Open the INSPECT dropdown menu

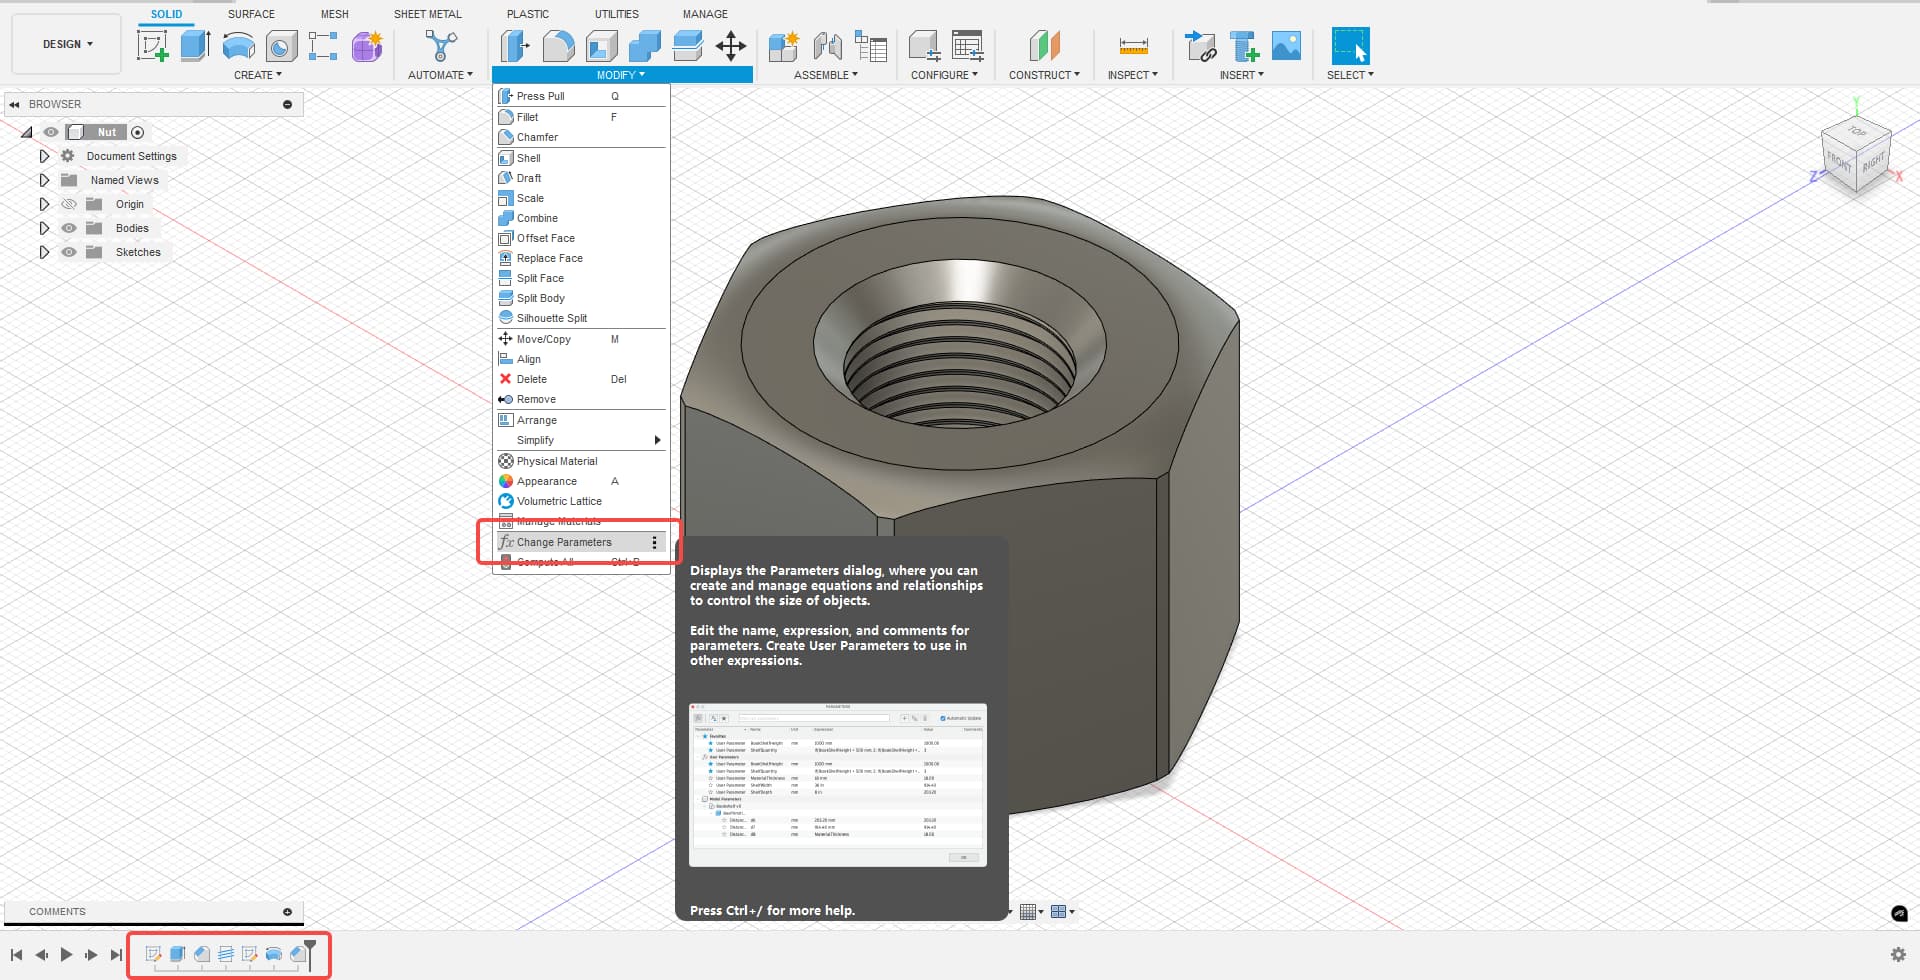[x=1133, y=75]
